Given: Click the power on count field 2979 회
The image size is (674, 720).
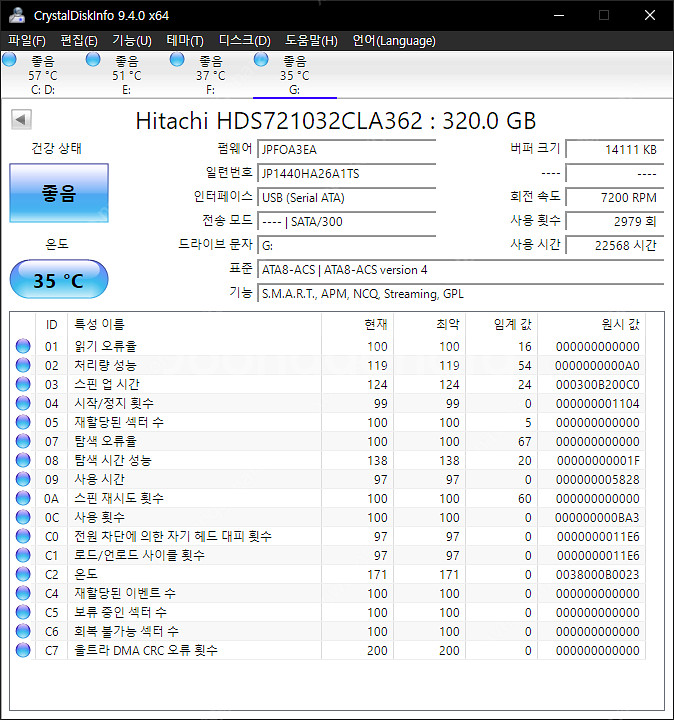Looking at the screenshot, I should 615,222.
